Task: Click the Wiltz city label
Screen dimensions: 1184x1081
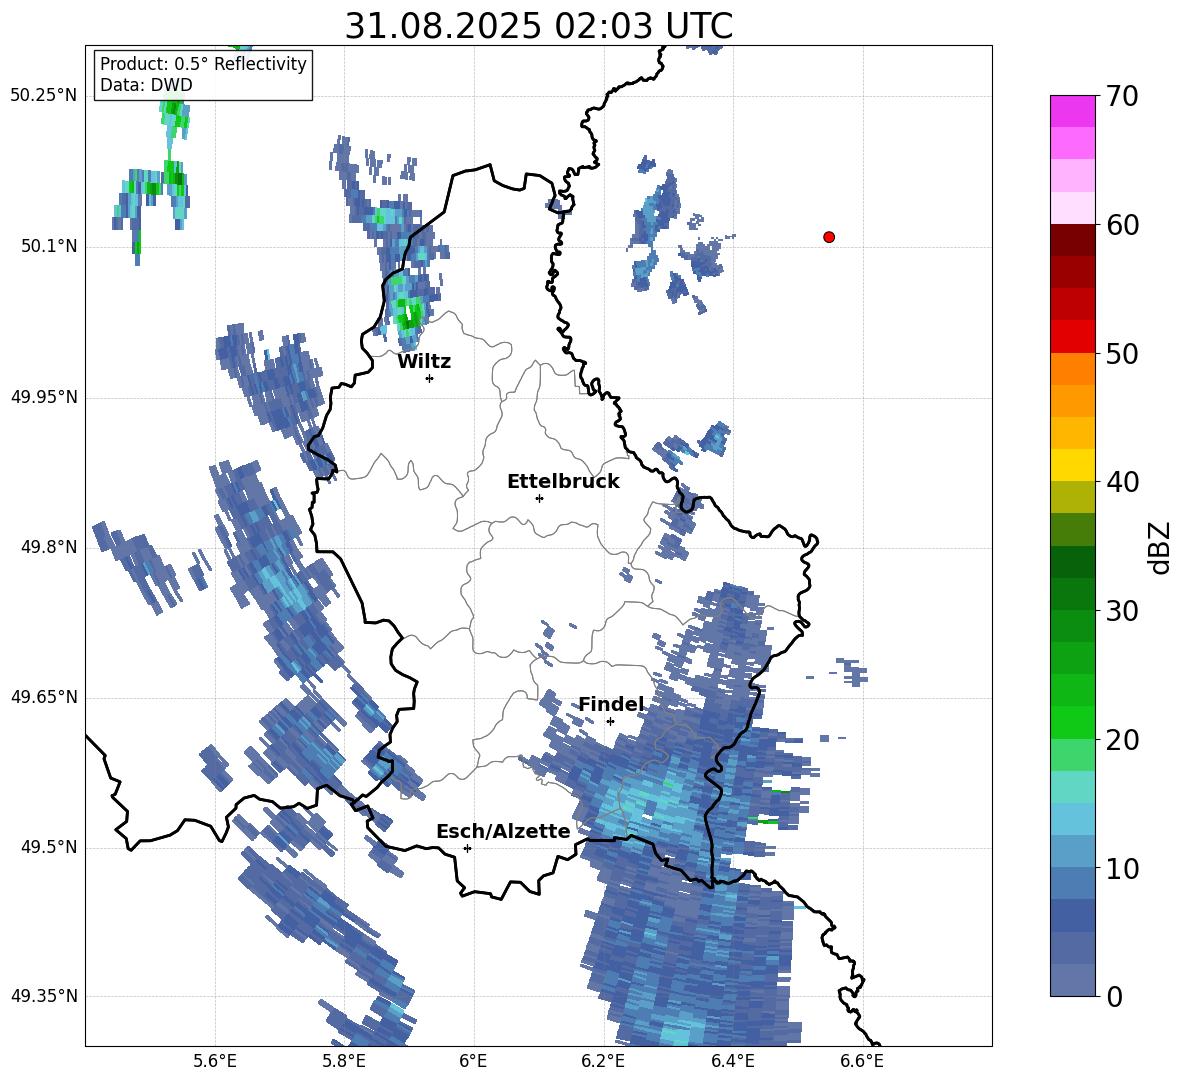Action: (424, 362)
